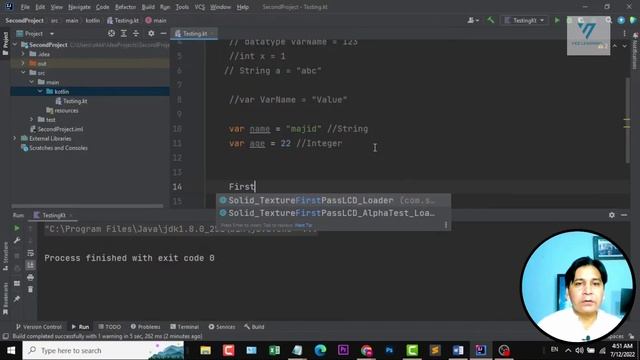This screenshot has width=640, height=360.
Task: Open Excel from taskbar
Action: (274, 350)
